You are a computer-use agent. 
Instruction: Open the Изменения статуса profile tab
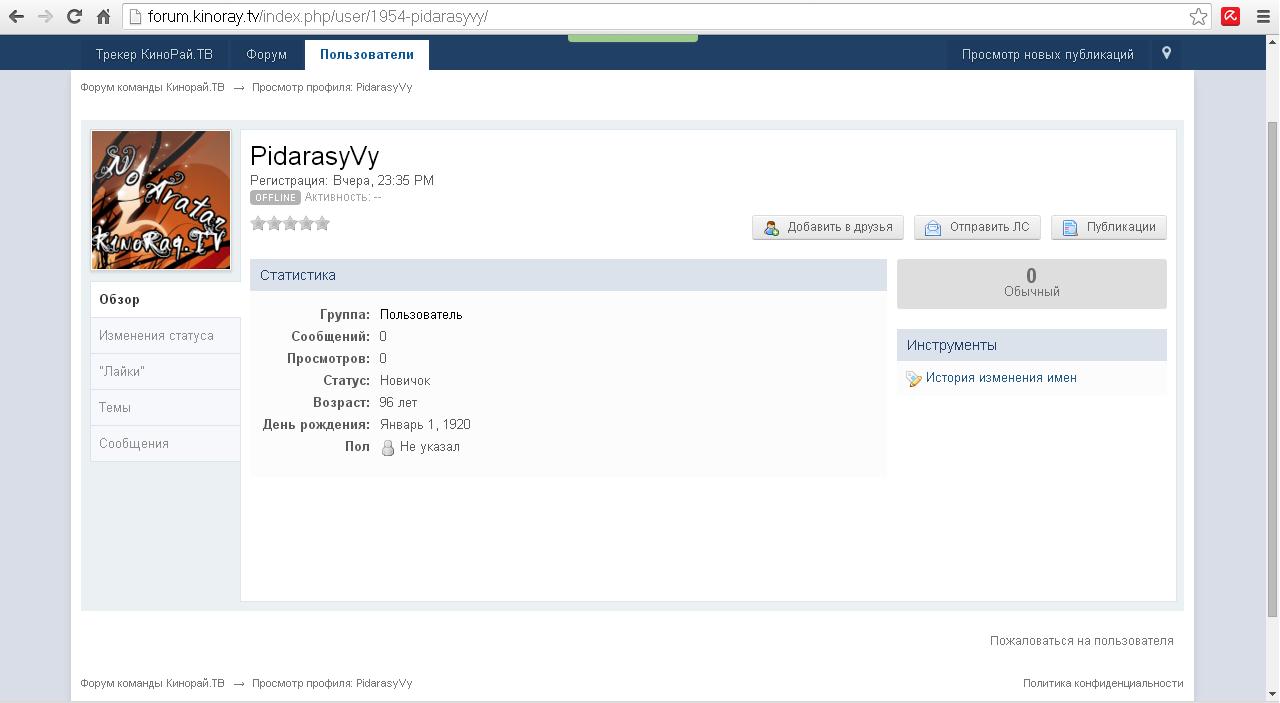pyautogui.click(x=165, y=336)
